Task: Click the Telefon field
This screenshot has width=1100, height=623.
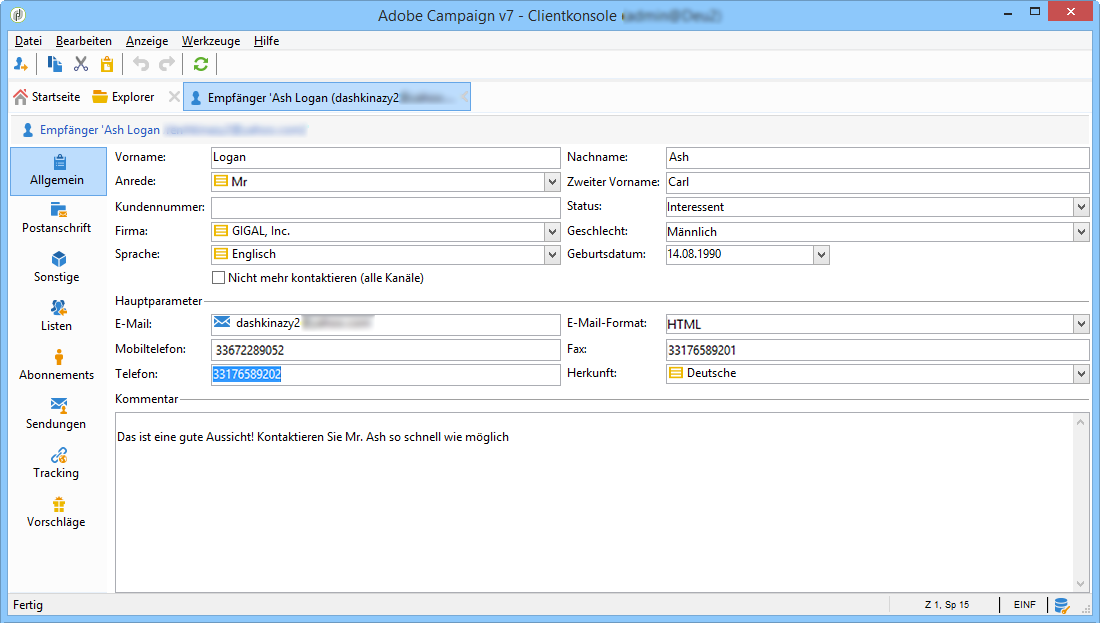Action: (385, 375)
